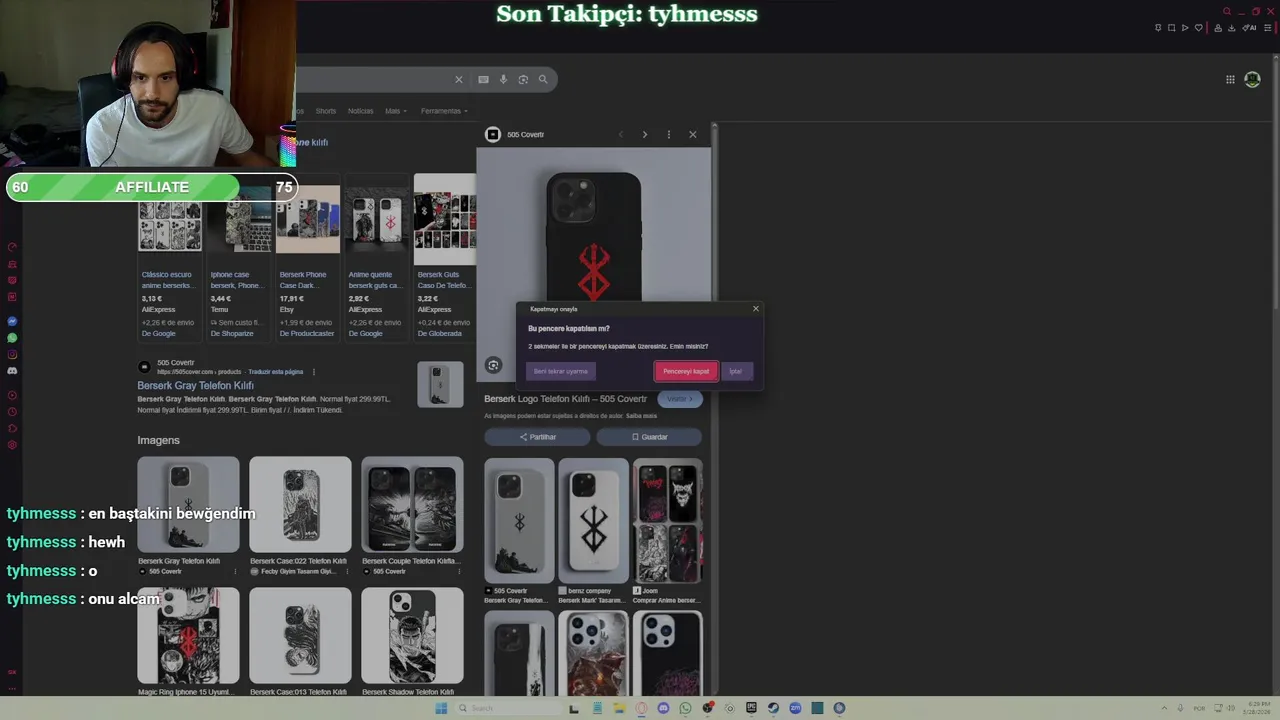Open the Joom related image in preview

coord(668,521)
